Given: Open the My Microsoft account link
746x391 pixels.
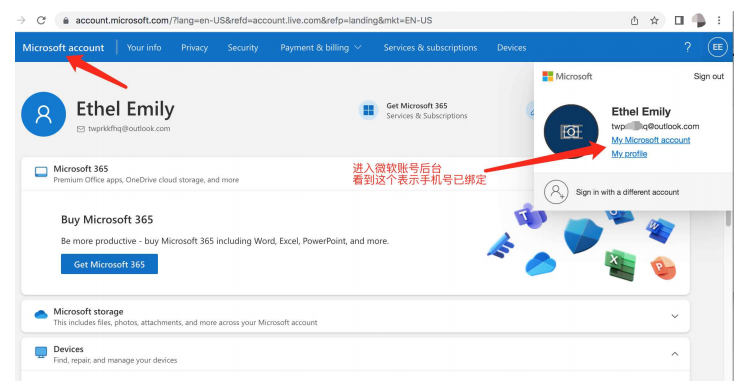Looking at the screenshot, I should pyautogui.click(x=650, y=140).
